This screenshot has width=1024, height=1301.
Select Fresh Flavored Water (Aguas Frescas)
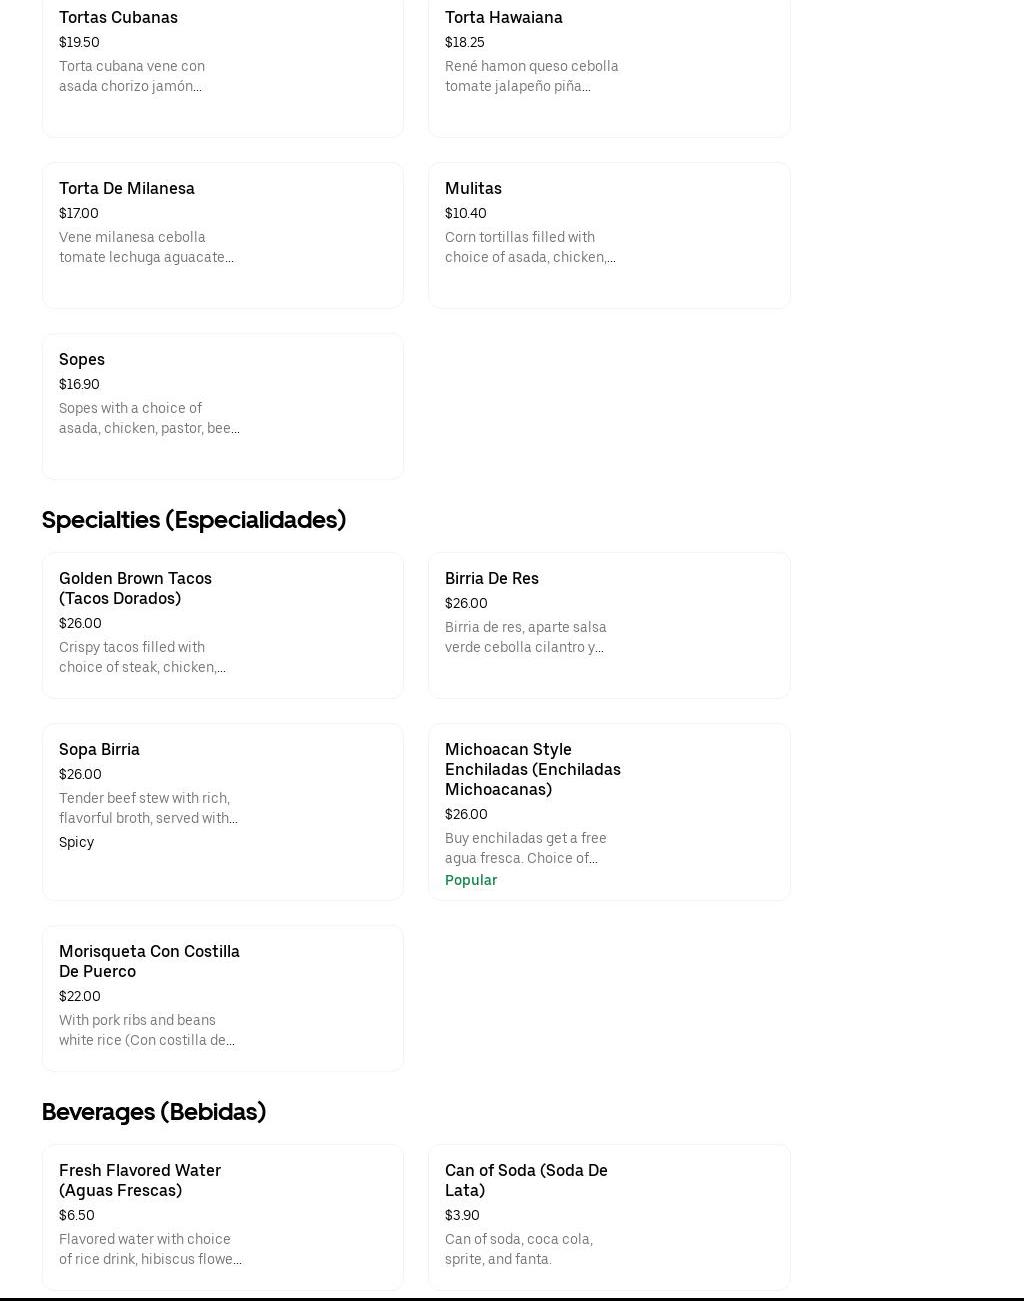tap(222, 1216)
